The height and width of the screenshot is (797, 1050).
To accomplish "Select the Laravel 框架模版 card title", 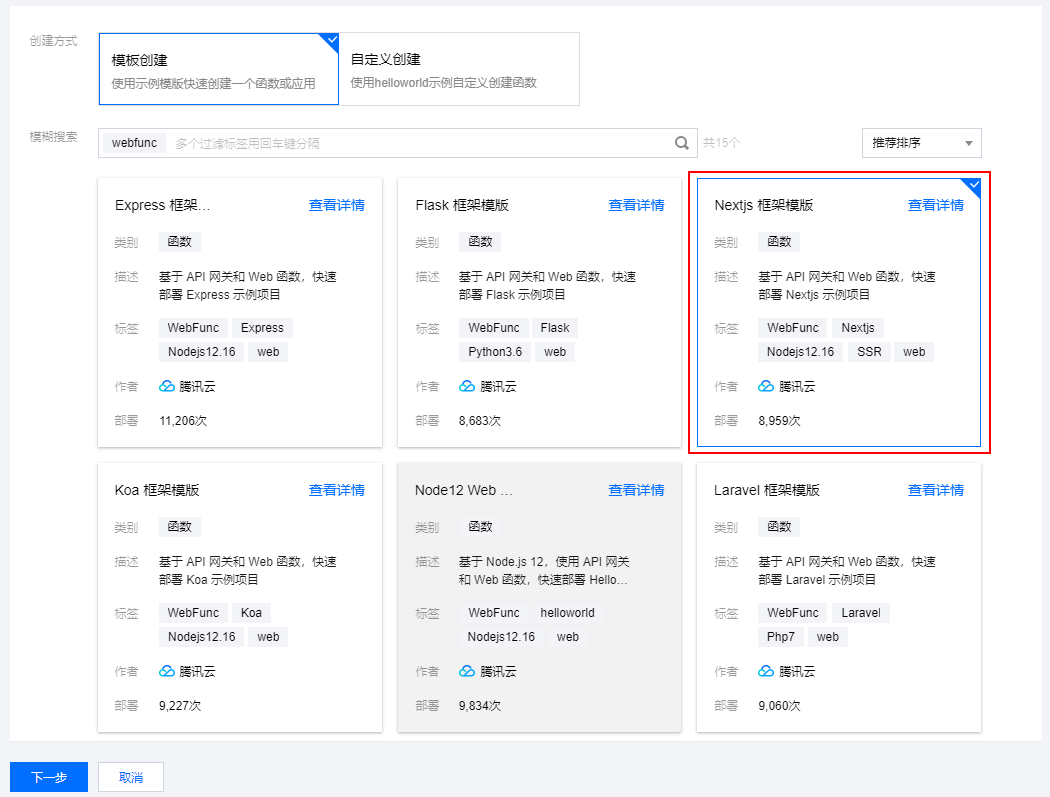I will (x=767, y=490).
